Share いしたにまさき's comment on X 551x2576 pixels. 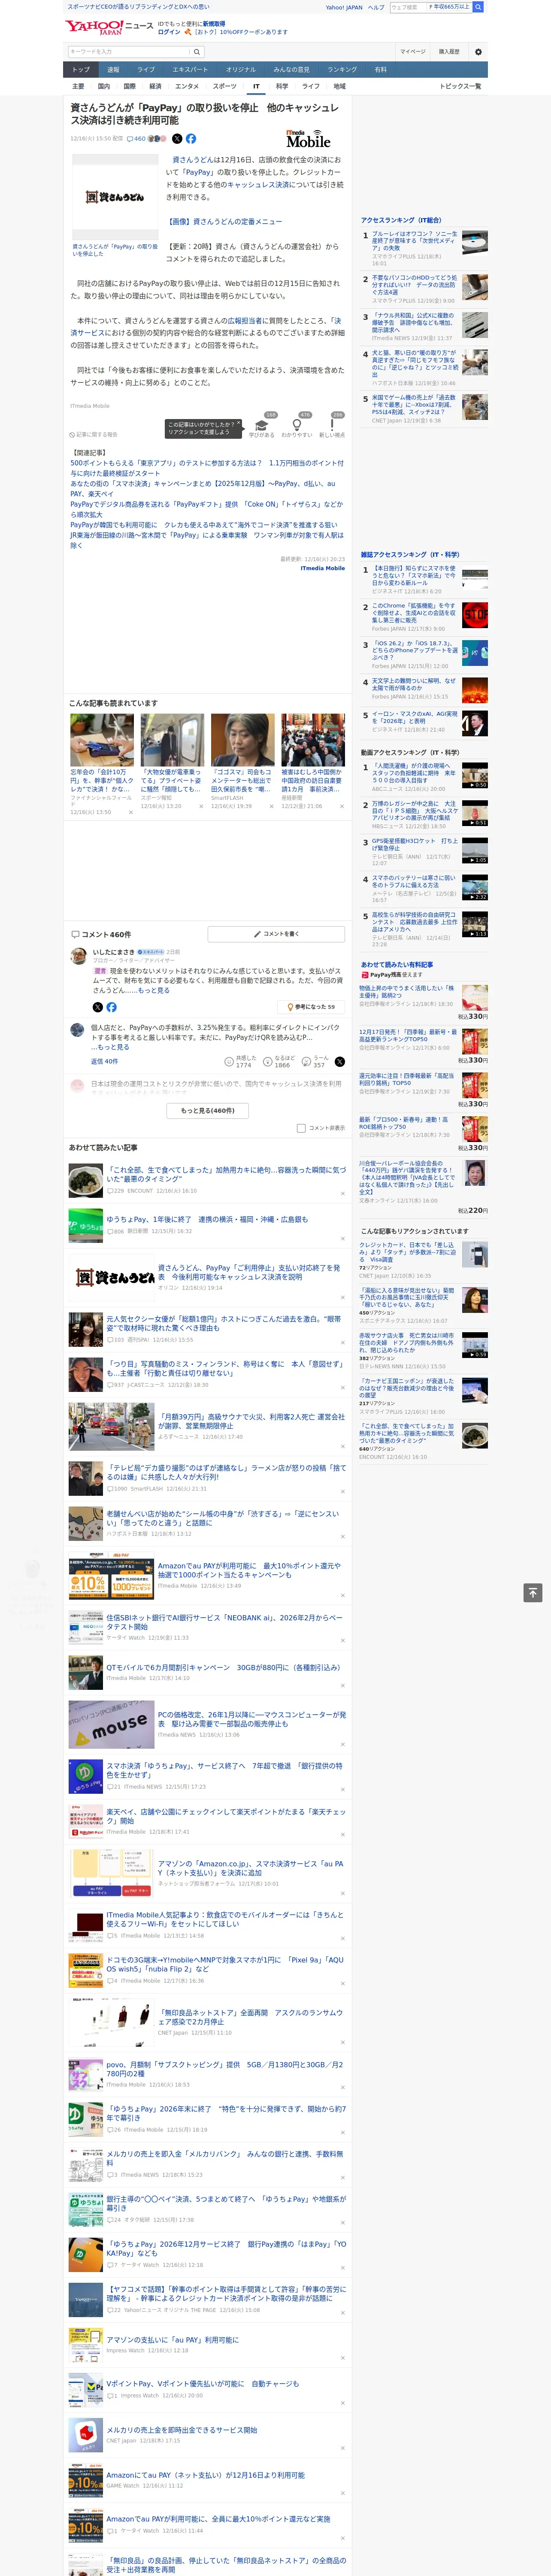[97, 1007]
